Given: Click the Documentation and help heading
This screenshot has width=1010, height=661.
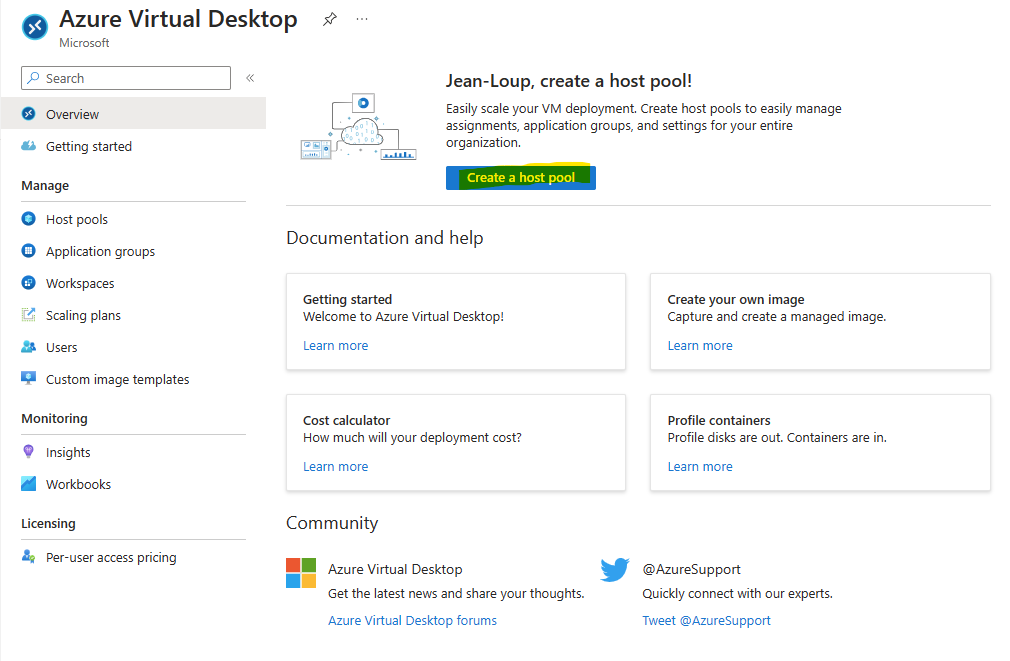Looking at the screenshot, I should click(x=385, y=238).
